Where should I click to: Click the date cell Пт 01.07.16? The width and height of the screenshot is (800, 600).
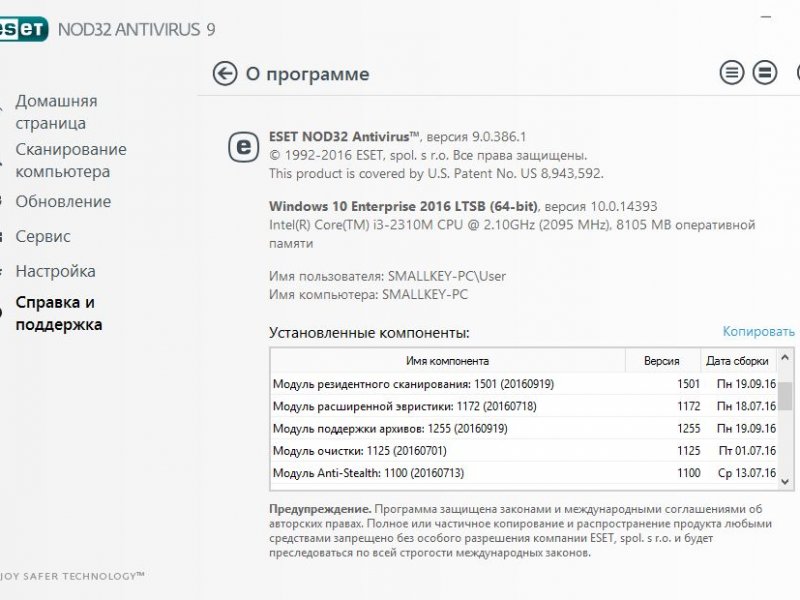coord(747,451)
